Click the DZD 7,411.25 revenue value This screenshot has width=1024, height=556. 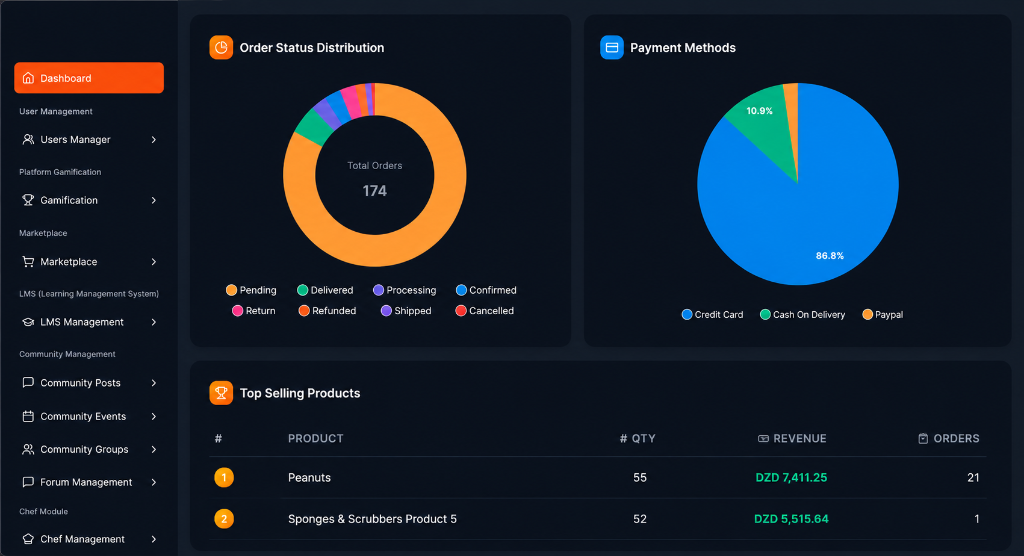coord(792,478)
